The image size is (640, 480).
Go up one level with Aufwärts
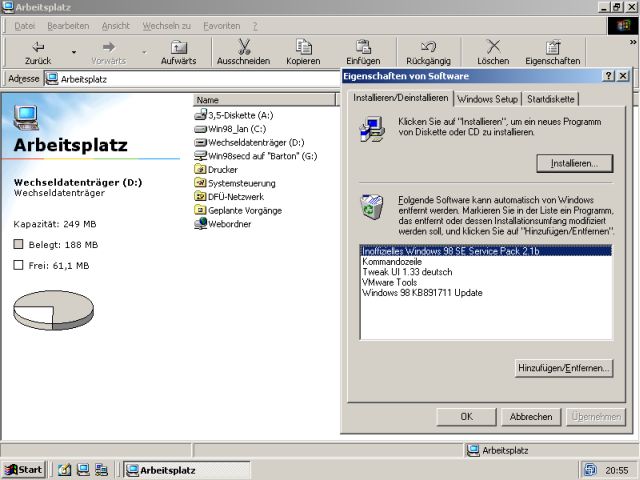tap(178, 53)
